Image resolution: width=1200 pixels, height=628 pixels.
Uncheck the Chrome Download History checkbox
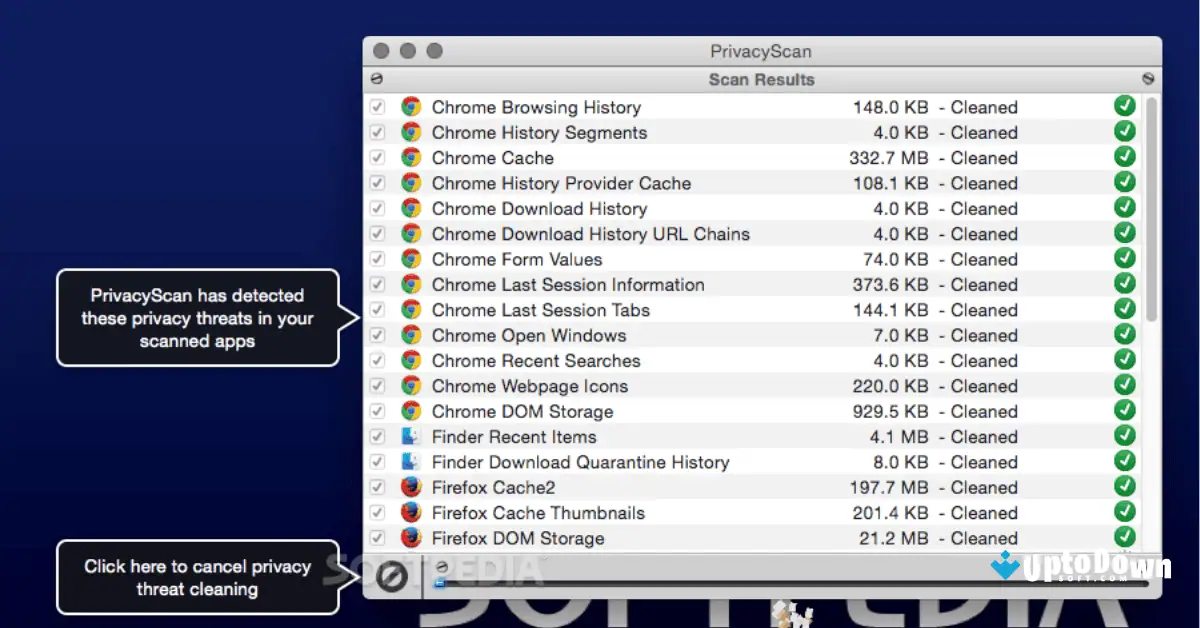click(377, 208)
